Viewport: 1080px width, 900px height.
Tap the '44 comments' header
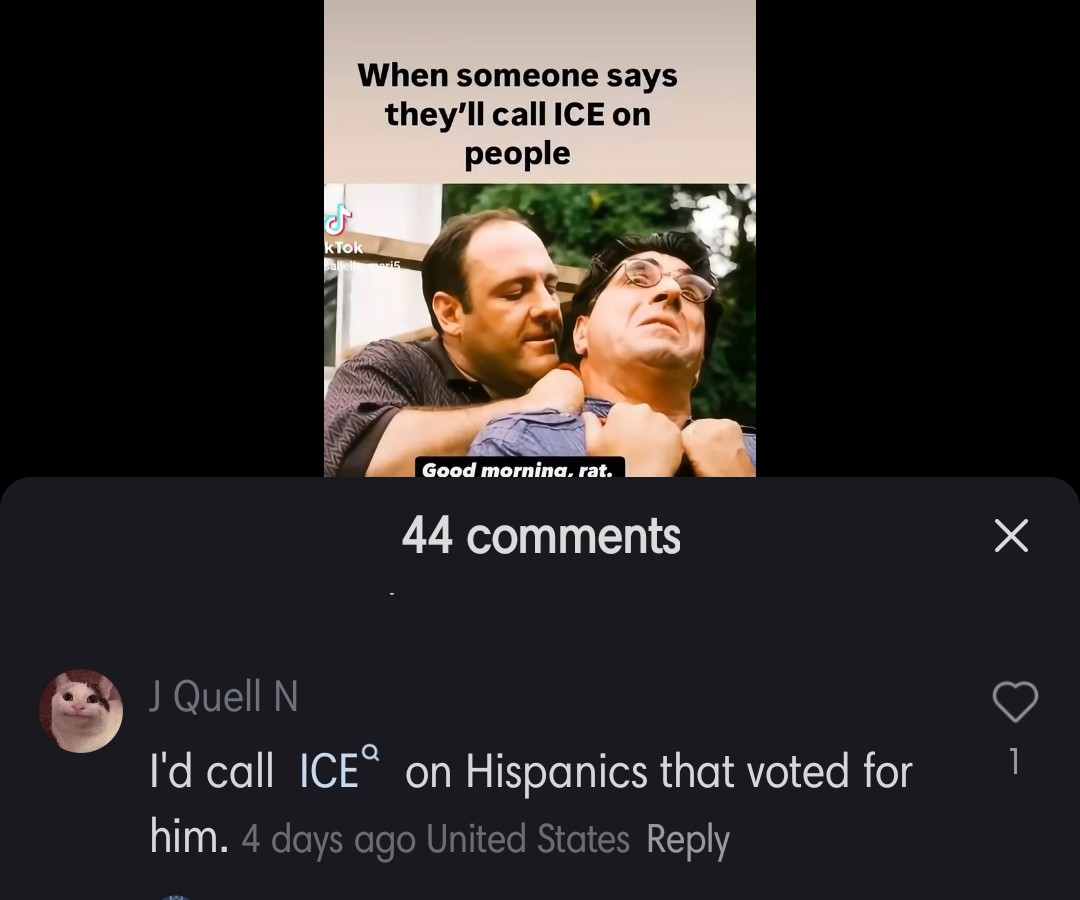pyautogui.click(x=541, y=536)
